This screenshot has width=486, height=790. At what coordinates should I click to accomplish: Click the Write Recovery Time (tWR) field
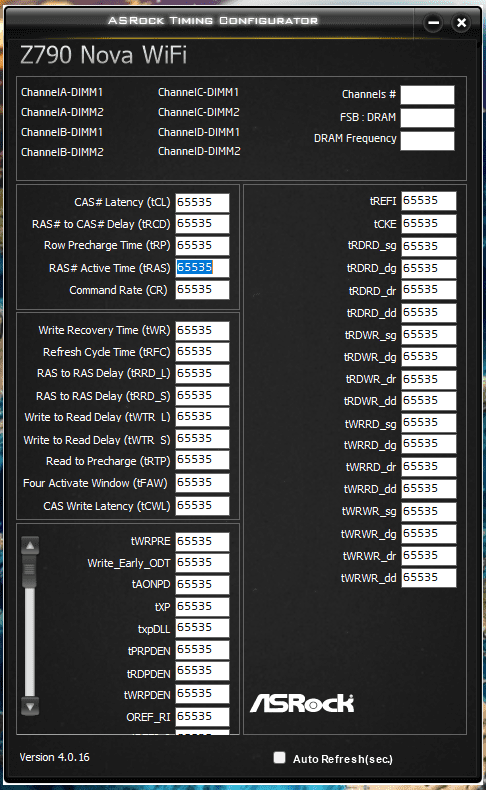[202, 331]
